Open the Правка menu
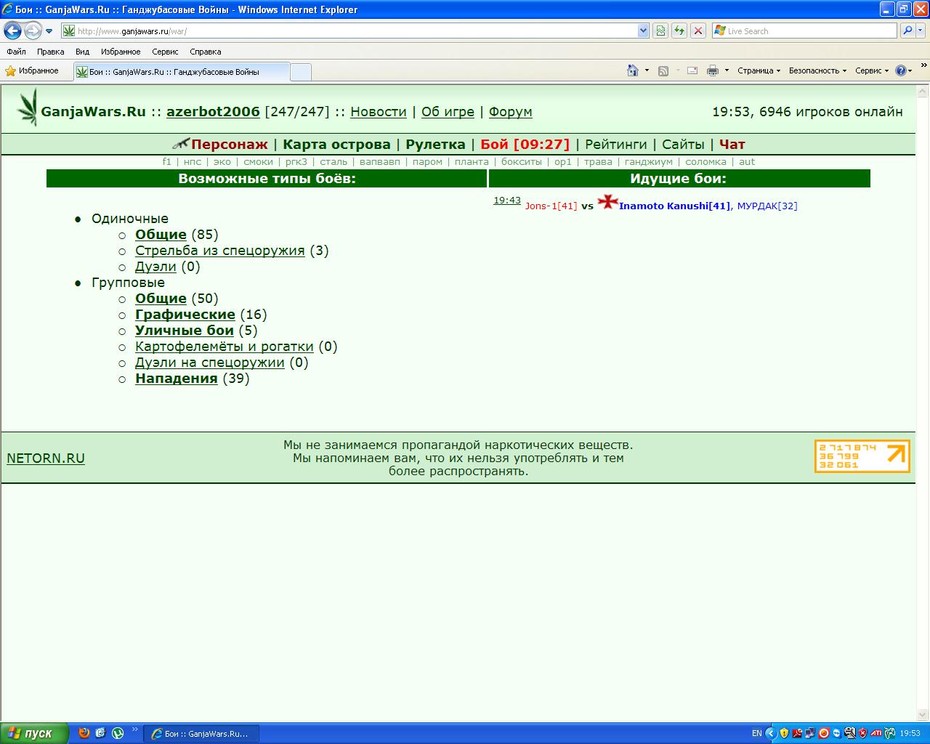The height and width of the screenshot is (744, 930). click(x=50, y=52)
